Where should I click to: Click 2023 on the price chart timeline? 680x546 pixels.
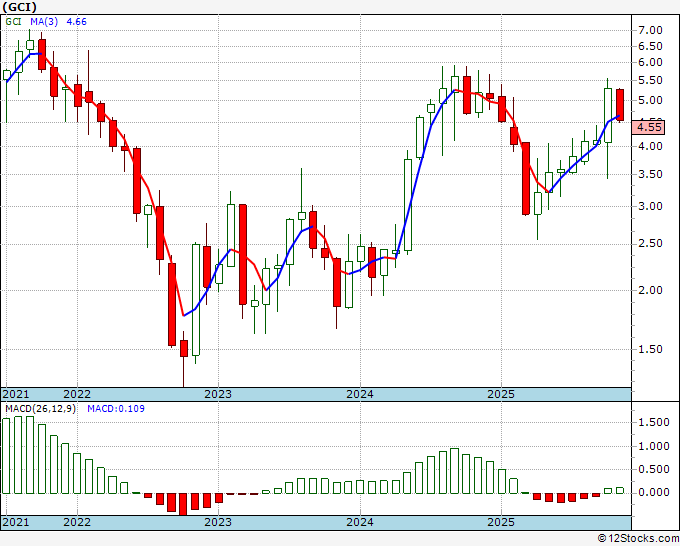[218, 394]
